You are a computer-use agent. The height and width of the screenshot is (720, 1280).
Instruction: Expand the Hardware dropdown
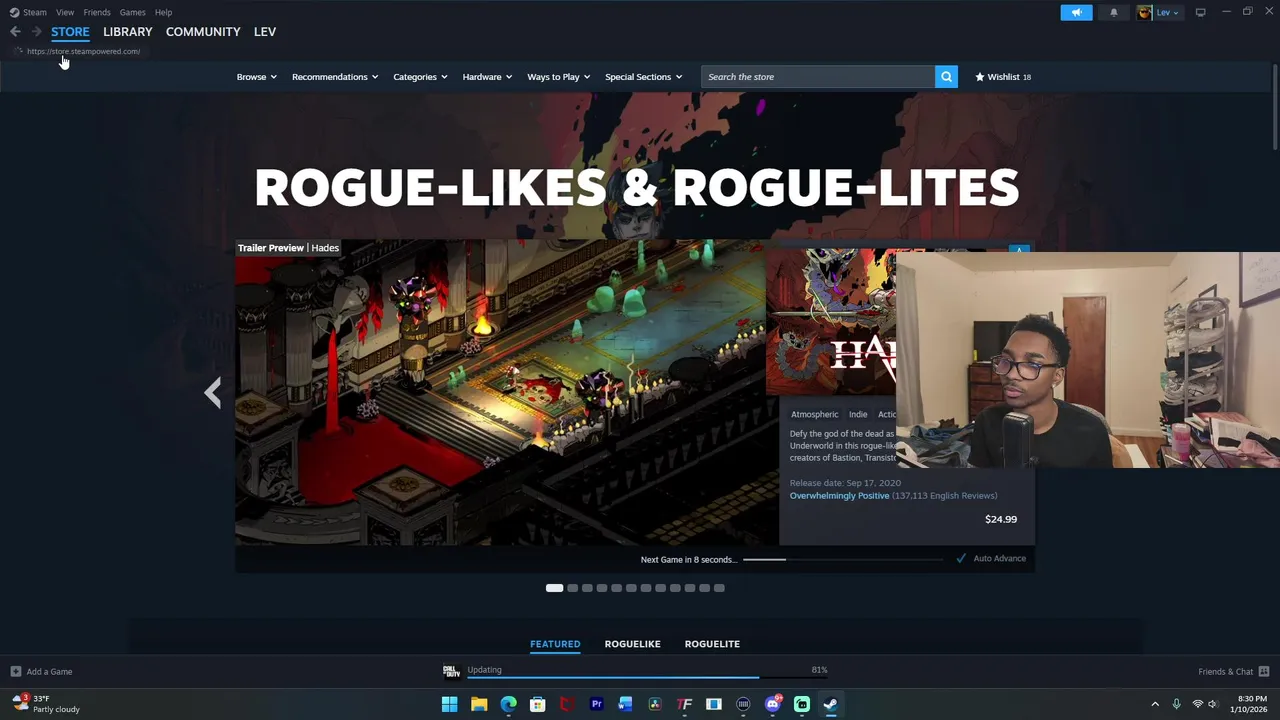coord(487,77)
